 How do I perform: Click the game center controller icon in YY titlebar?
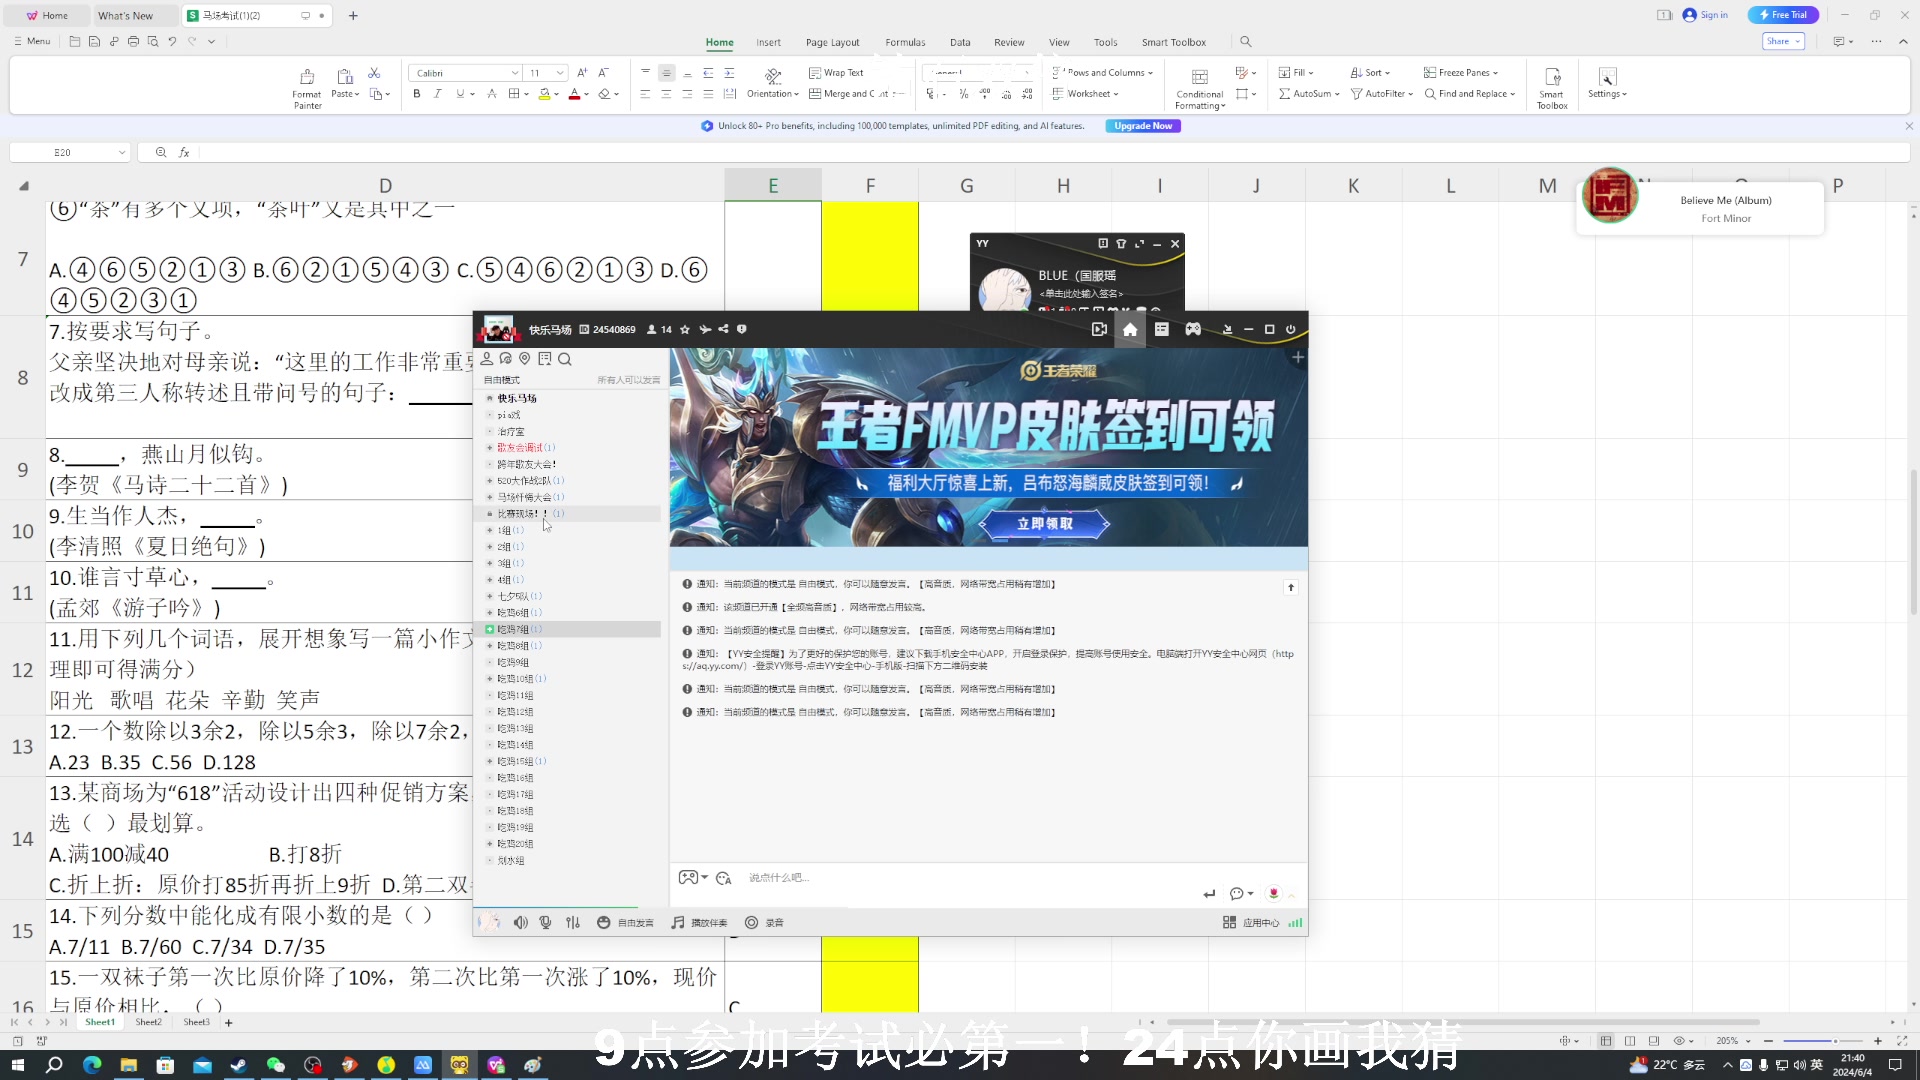pyautogui.click(x=1193, y=329)
